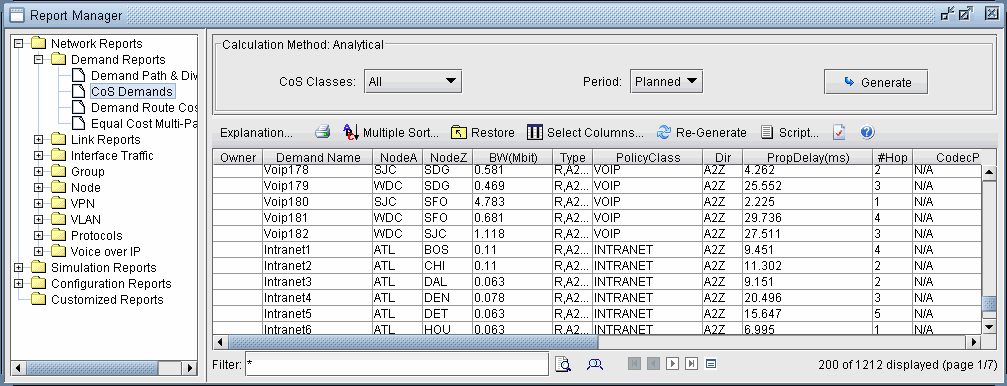Click the Report Manager window icon
Viewport: 1007px width, 386px height.
tap(17, 14)
